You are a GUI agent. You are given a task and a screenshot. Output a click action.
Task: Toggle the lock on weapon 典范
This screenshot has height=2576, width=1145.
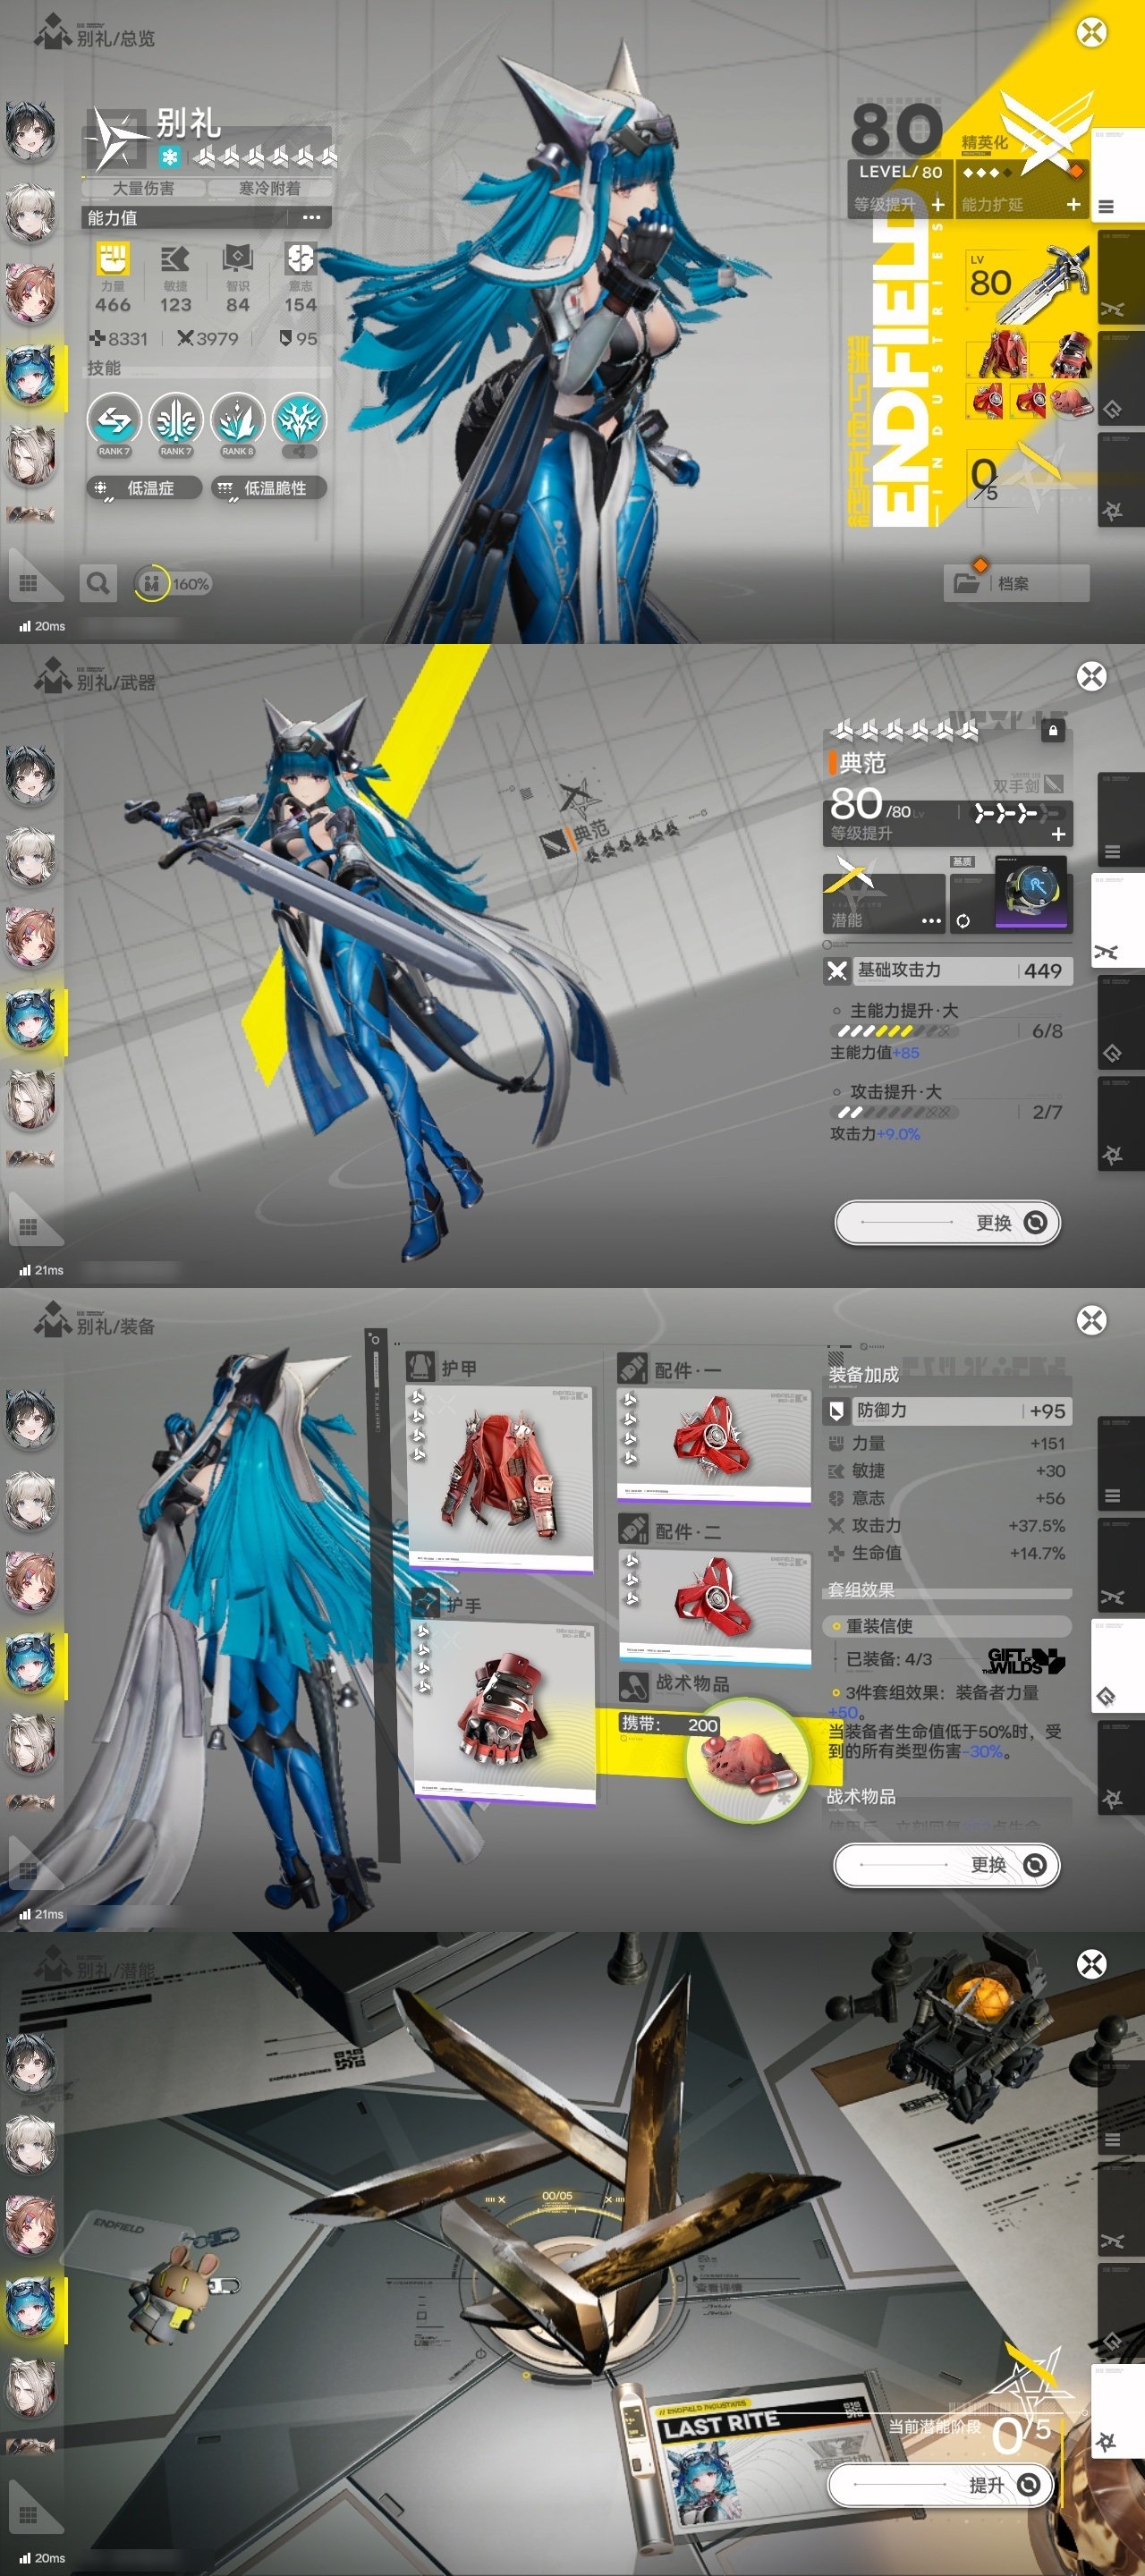[x=1051, y=731]
